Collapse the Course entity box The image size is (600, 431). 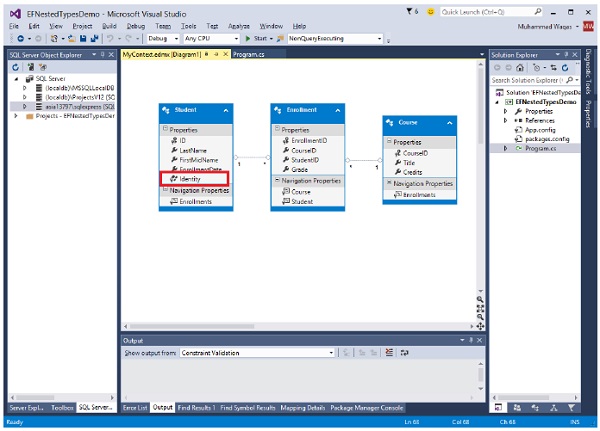pos(449,124)
